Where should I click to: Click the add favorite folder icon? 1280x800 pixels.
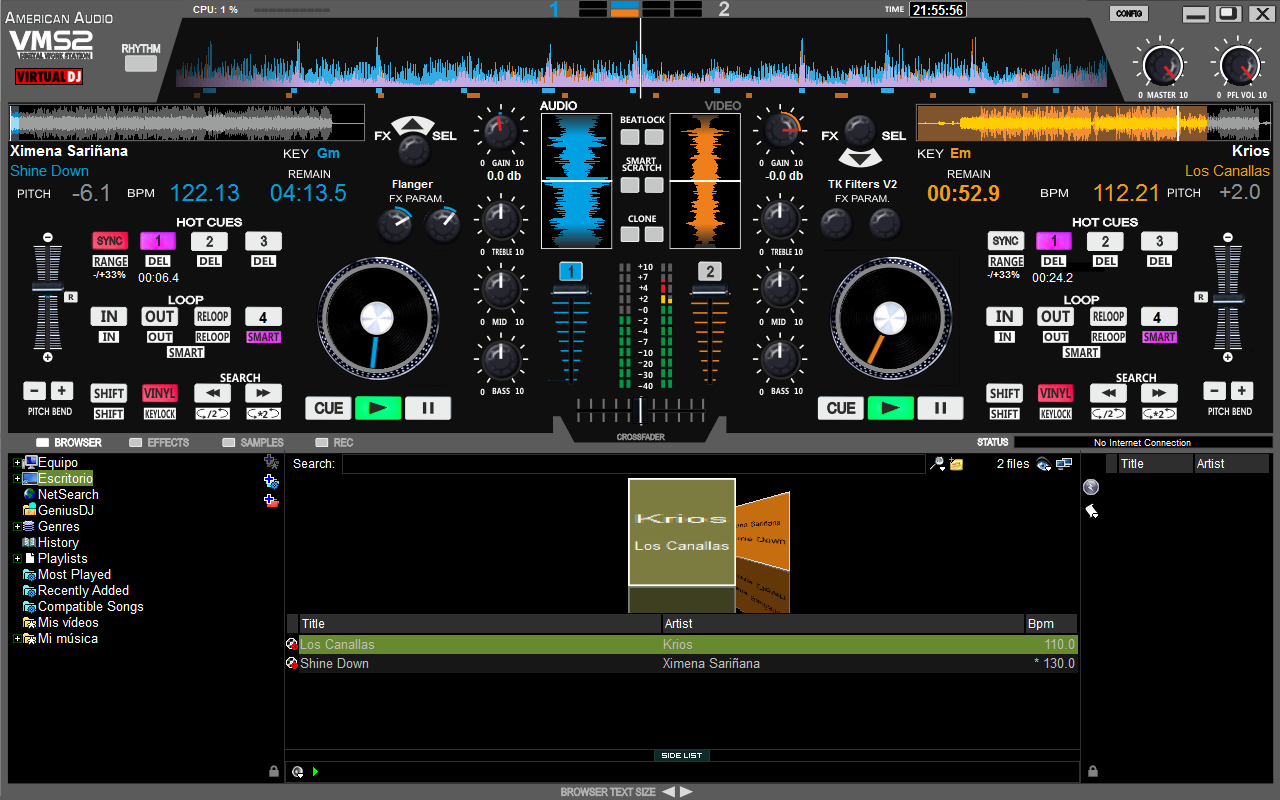coord(270,461)
